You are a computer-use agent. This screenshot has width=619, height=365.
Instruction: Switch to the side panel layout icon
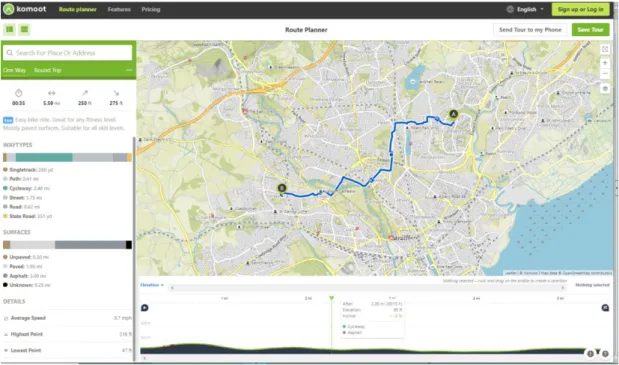pyautogui.click(x=9, y=30)
